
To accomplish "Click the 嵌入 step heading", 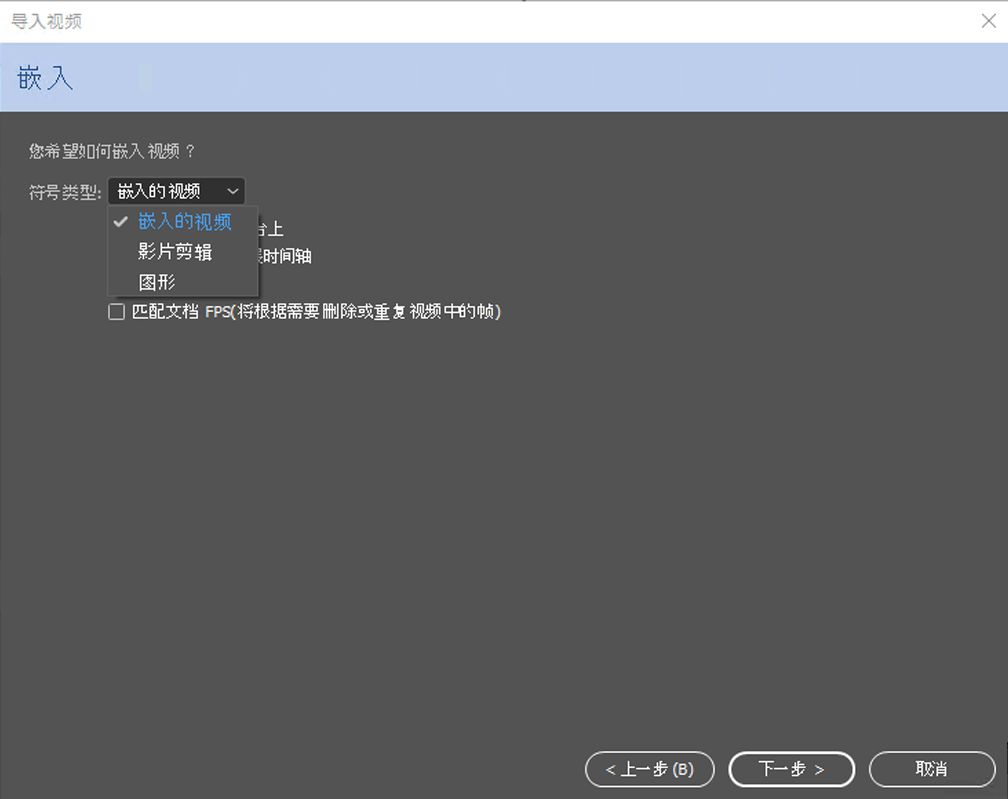I will point(44,78).
